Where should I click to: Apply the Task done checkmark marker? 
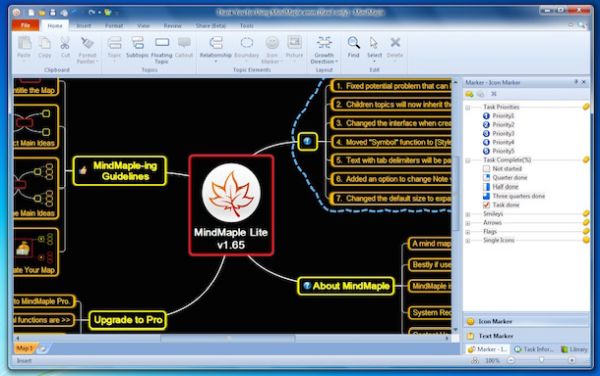486,205
